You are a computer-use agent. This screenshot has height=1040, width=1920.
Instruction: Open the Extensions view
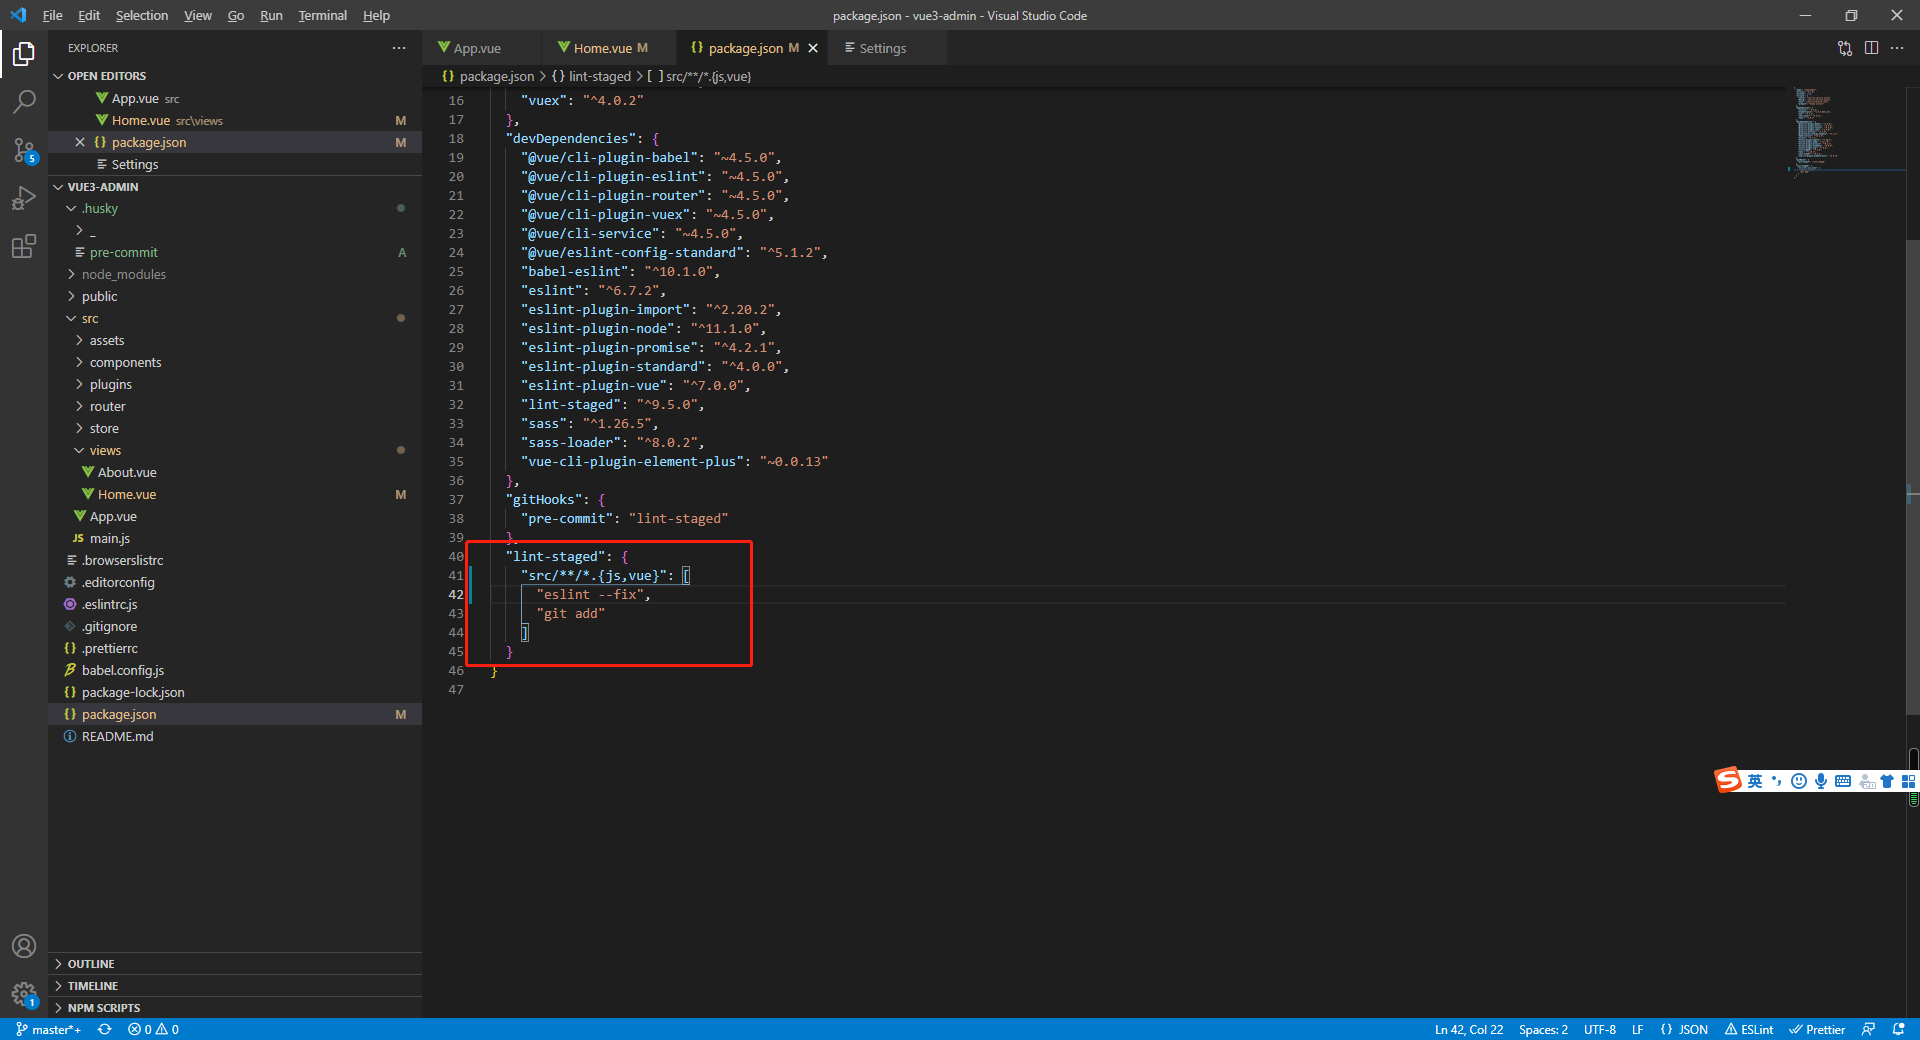coord(24,246)
